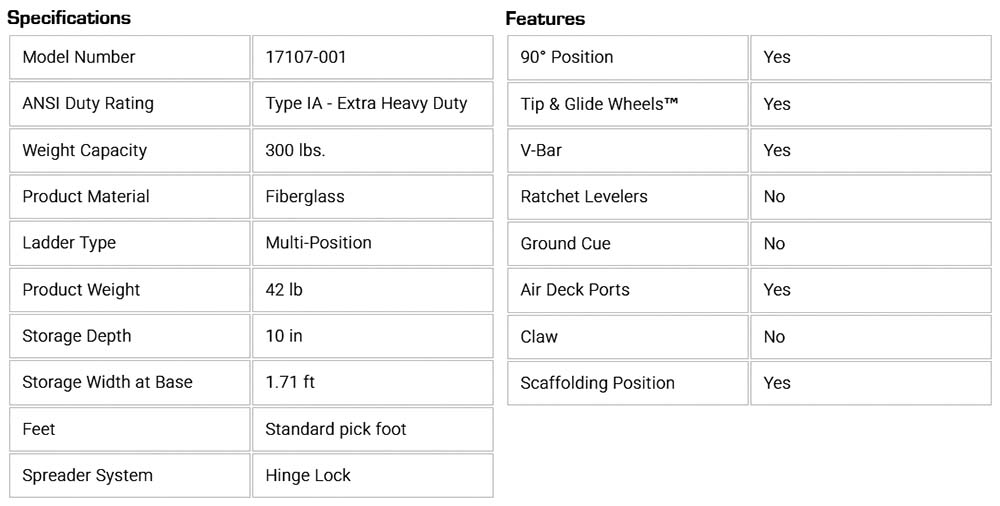This screenshot has height=506, width=1000.
Task: Select the Tip & Glide Wheels™ feature label
Action: point(599,104)
